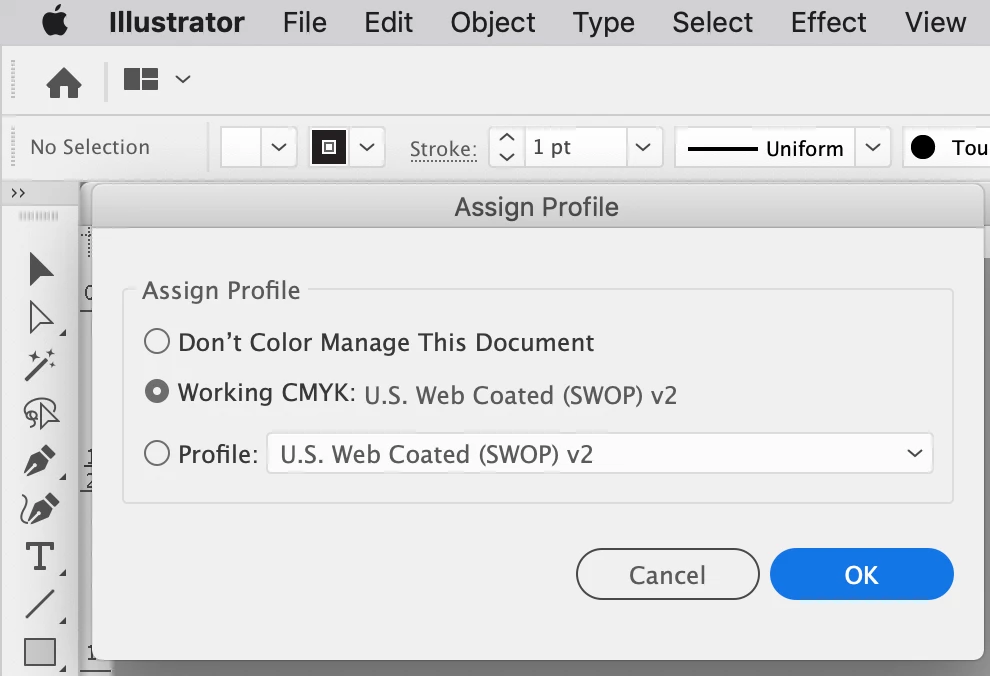Open the Type menu
The width and height of the screenshot is (990, 676).
pyautogui.click(x=604, y=23)
